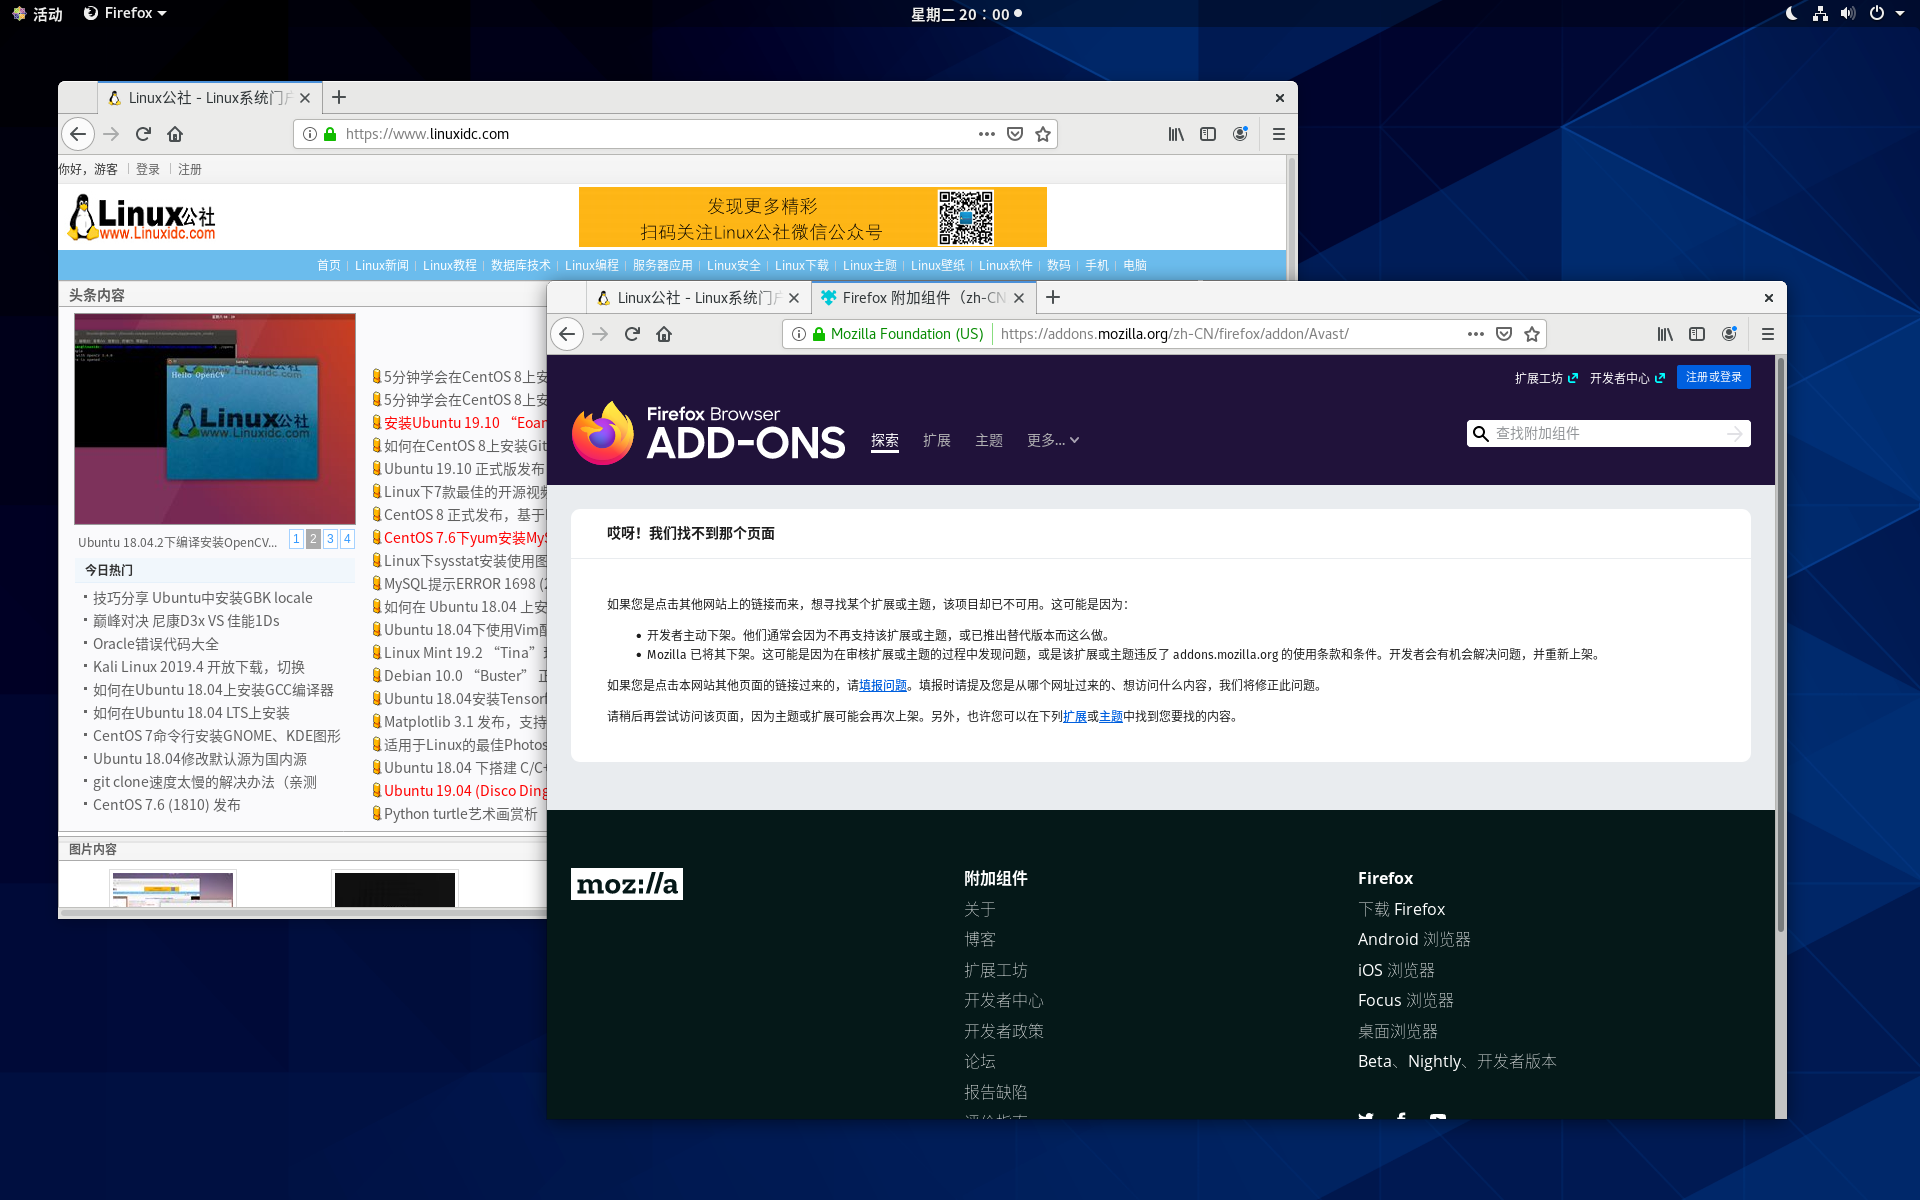Open the clock and calendar panel
Screen dimensions: 1920x1200
966,14
